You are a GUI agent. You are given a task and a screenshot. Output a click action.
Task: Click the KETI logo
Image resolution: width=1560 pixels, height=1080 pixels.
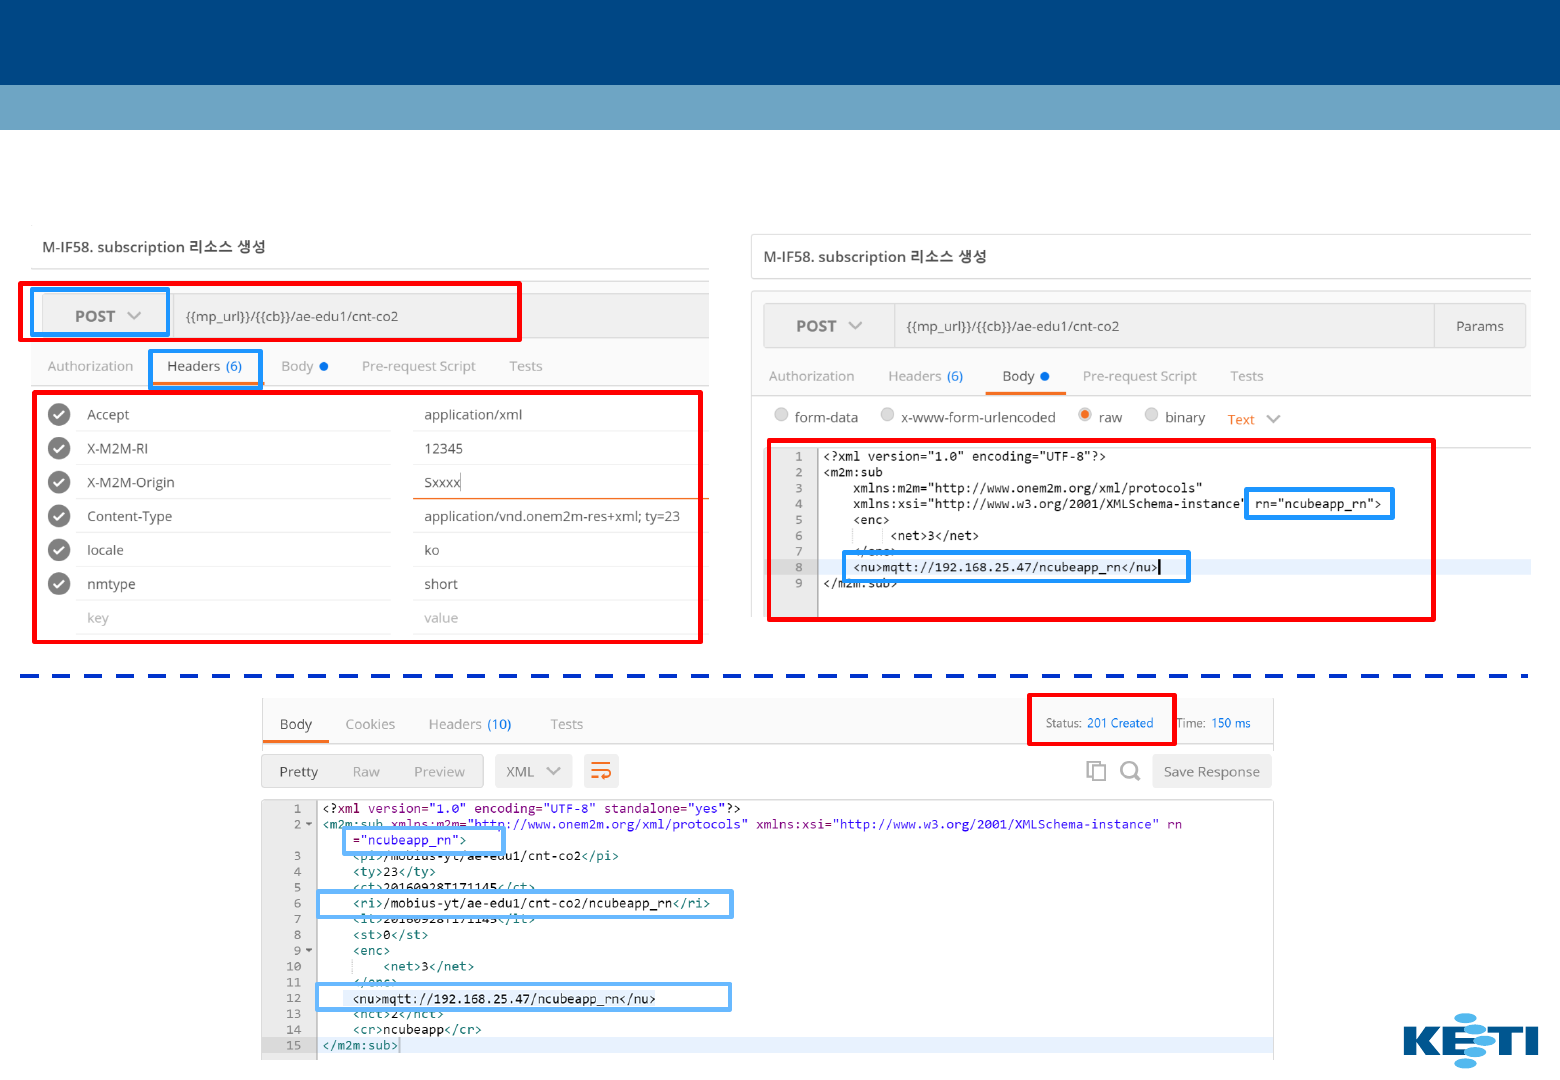(x=1470, y=1041)
